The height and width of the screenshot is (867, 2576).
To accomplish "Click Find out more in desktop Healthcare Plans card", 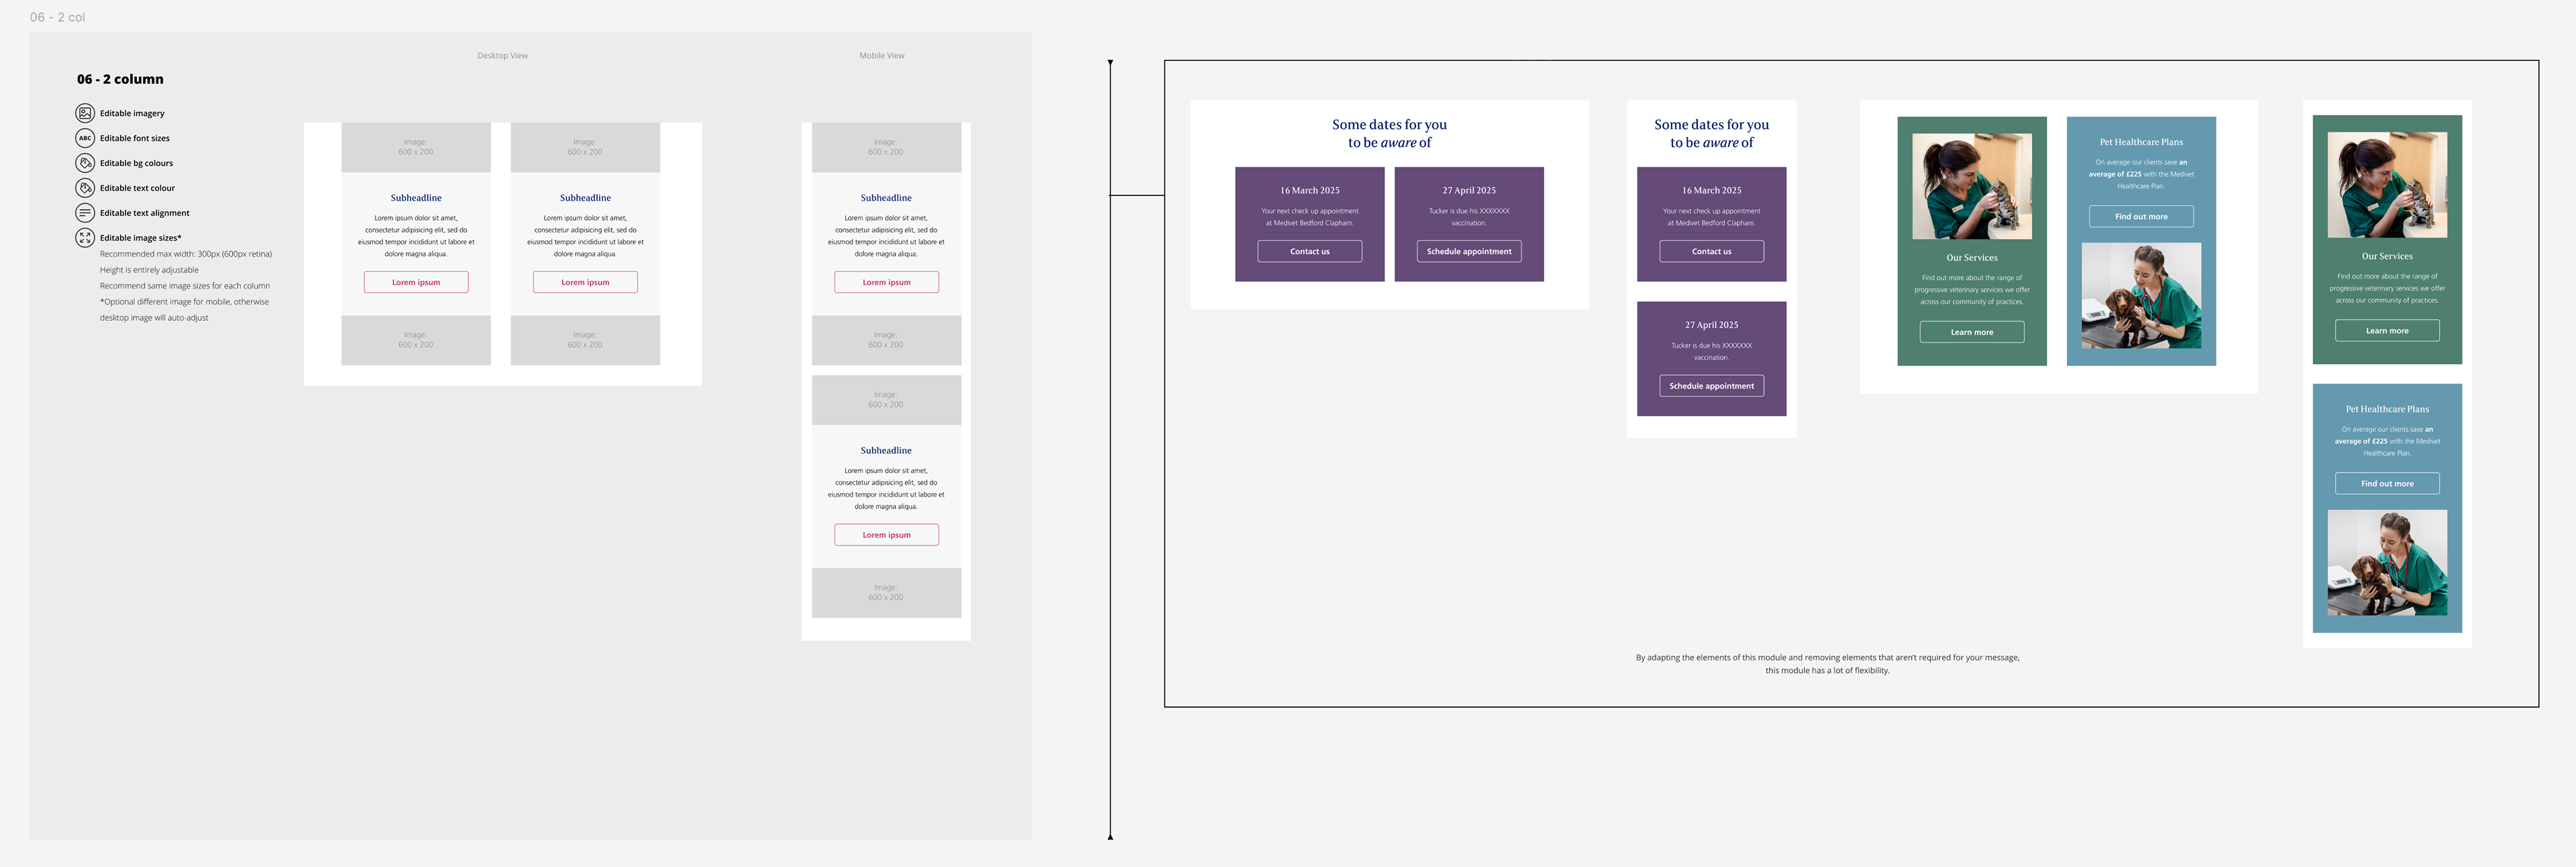I will (x=2140, y=216).
